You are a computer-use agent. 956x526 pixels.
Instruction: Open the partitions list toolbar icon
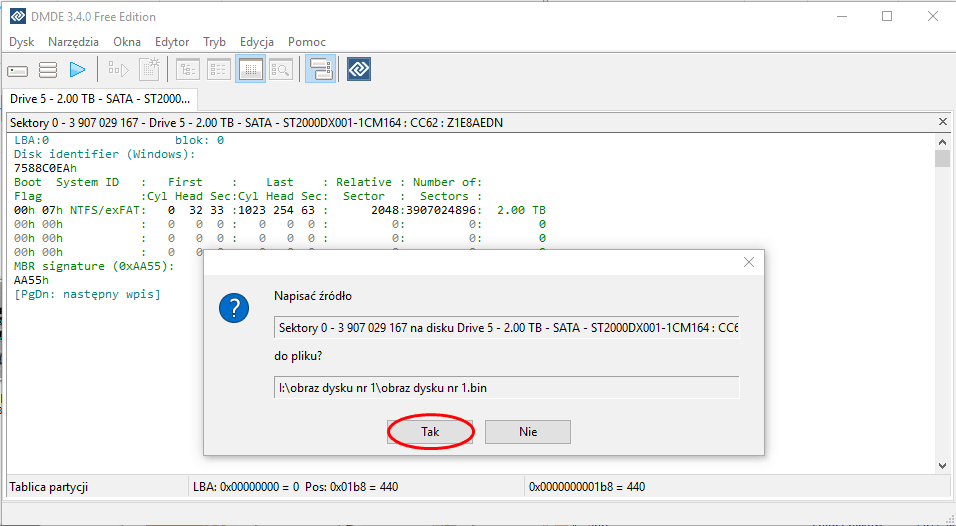click(47, 70)
